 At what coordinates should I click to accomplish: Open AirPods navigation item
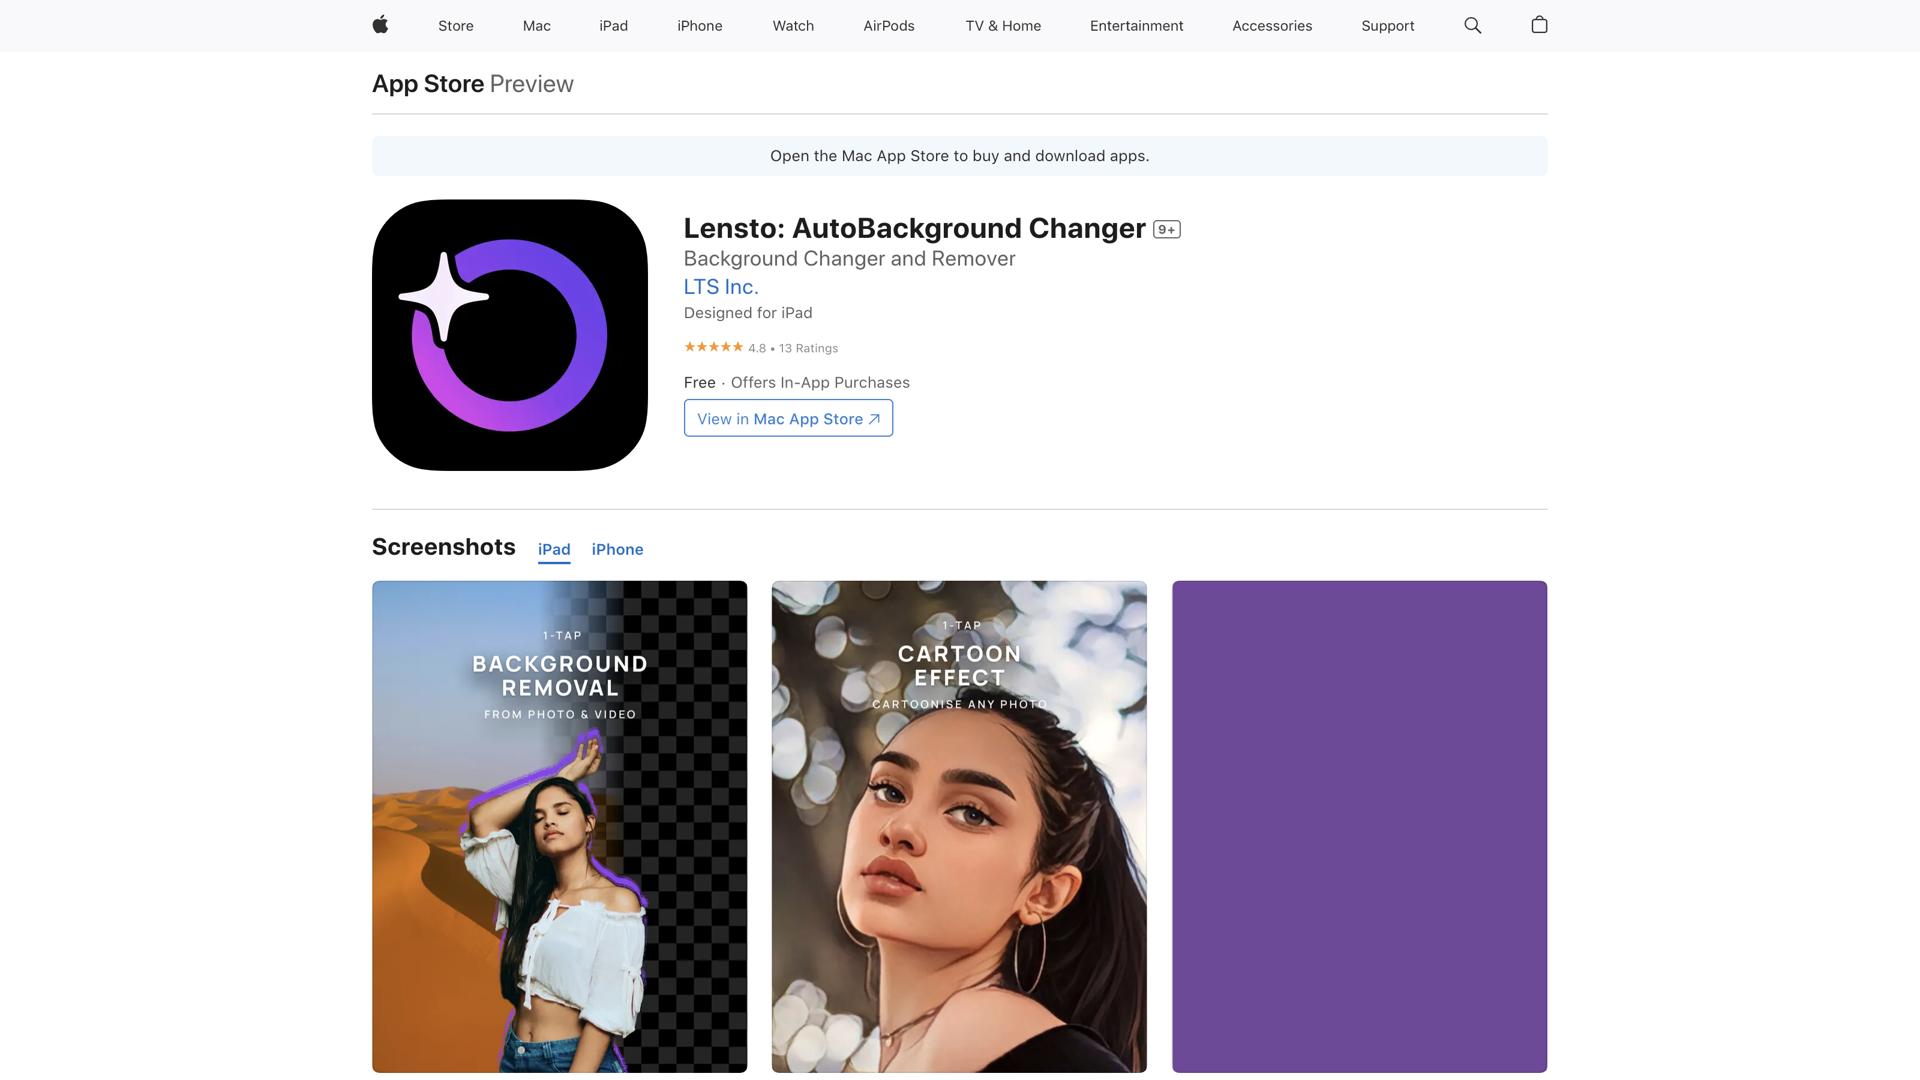pos(888,26)
